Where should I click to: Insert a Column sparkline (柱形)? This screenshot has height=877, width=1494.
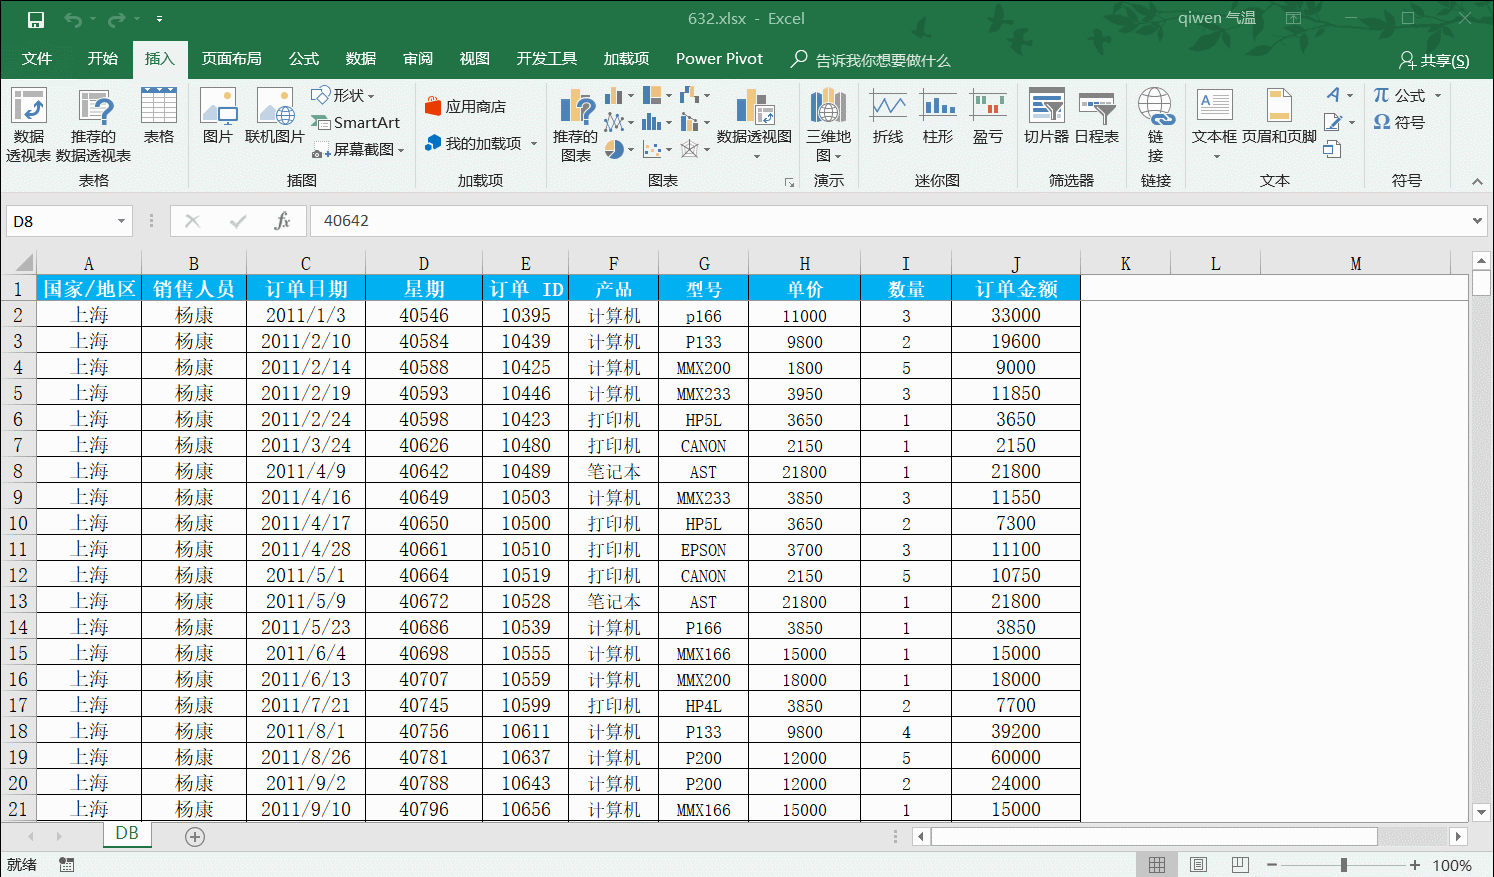[938, 117]
